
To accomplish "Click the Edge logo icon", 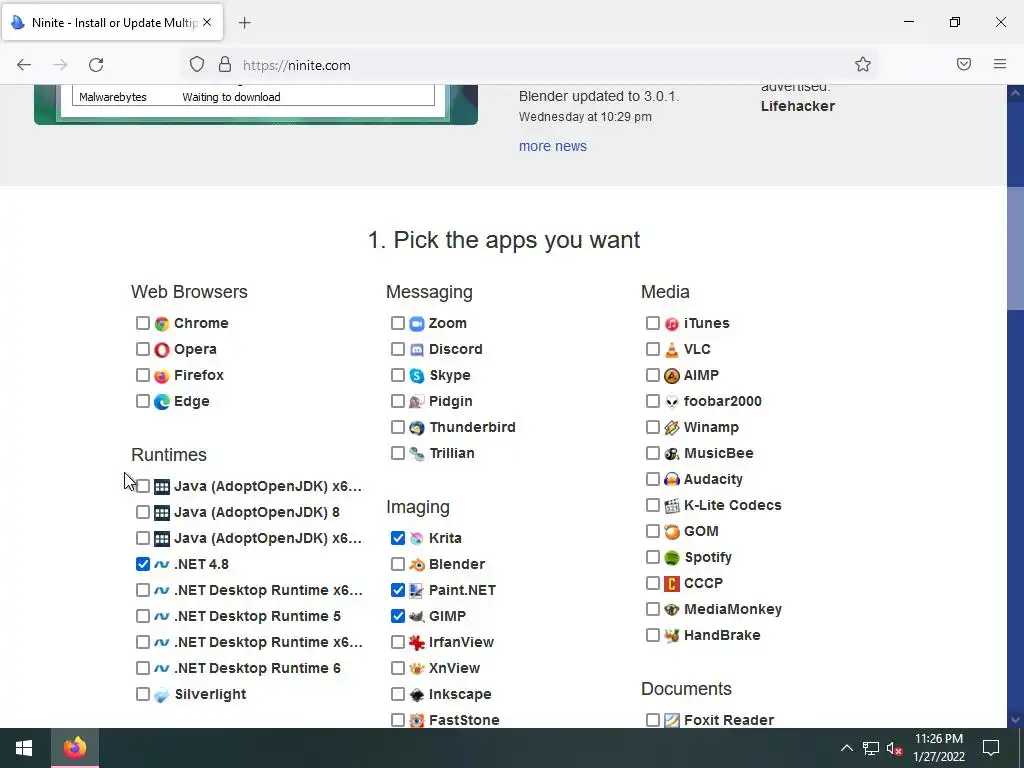I will (x=161, y=402).
